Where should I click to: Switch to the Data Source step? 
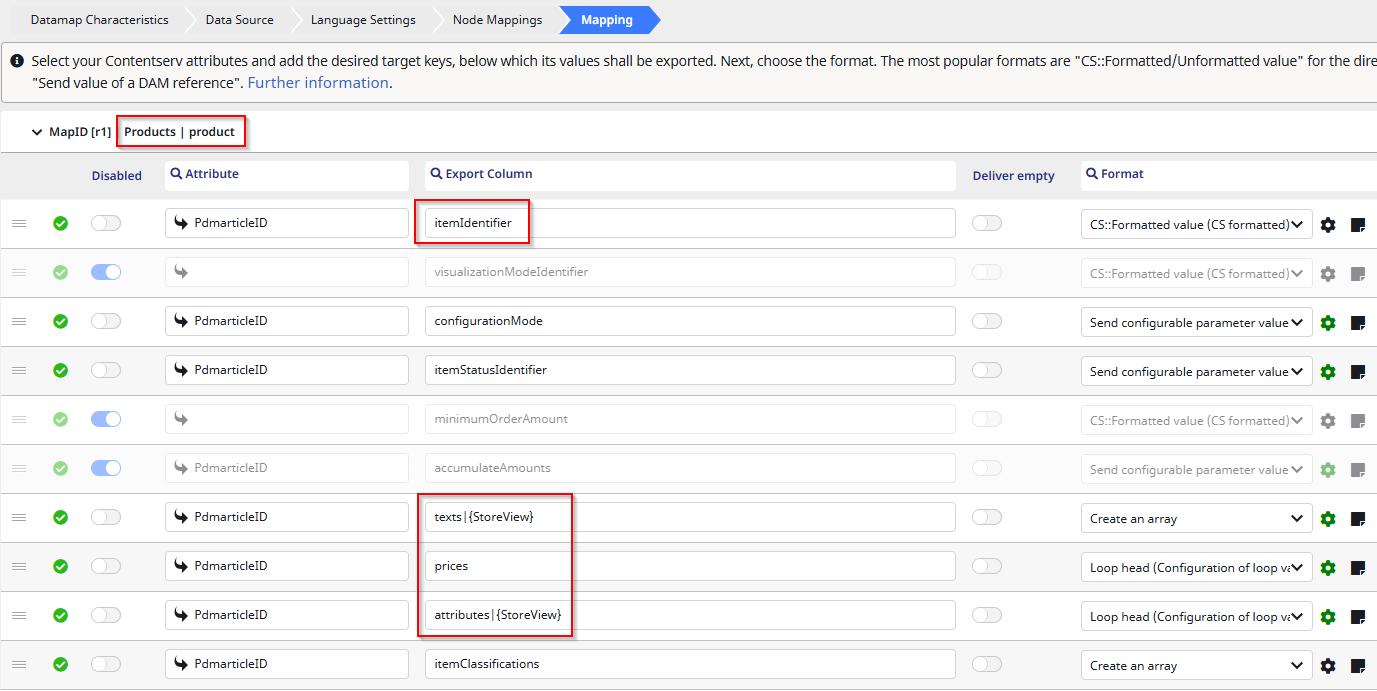pyautogui.click(x=238, y=19)
